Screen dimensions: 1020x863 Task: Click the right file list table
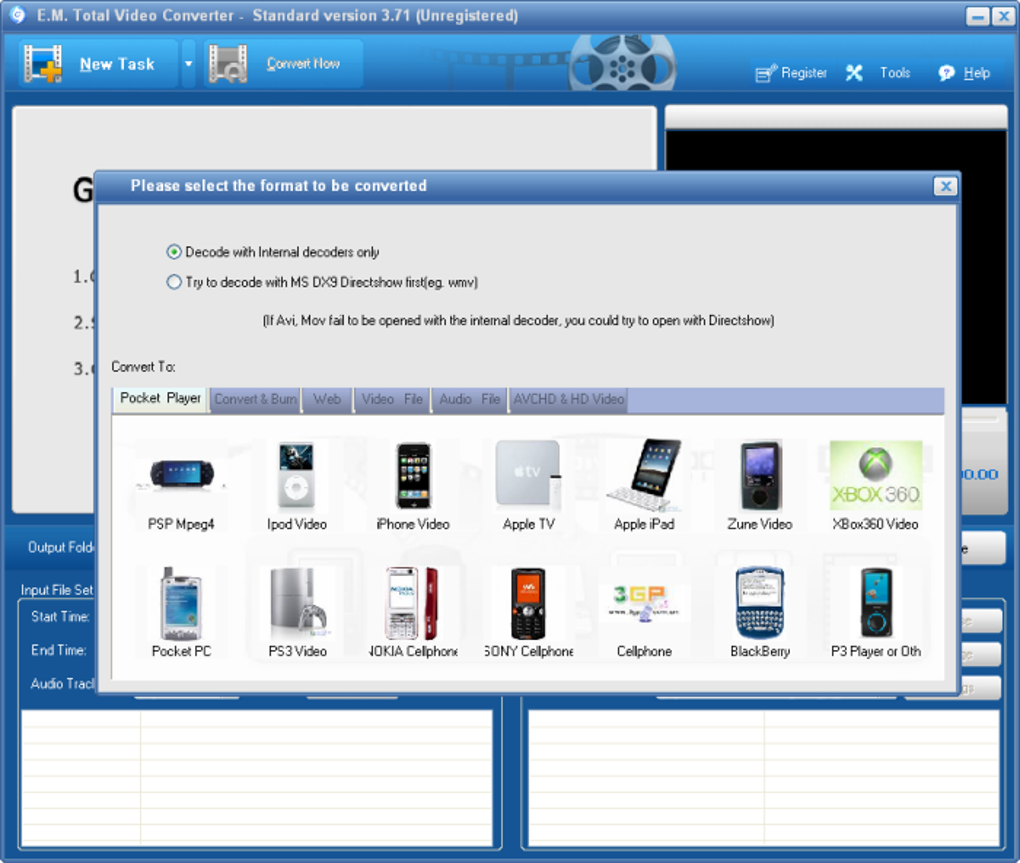point(764,778)
